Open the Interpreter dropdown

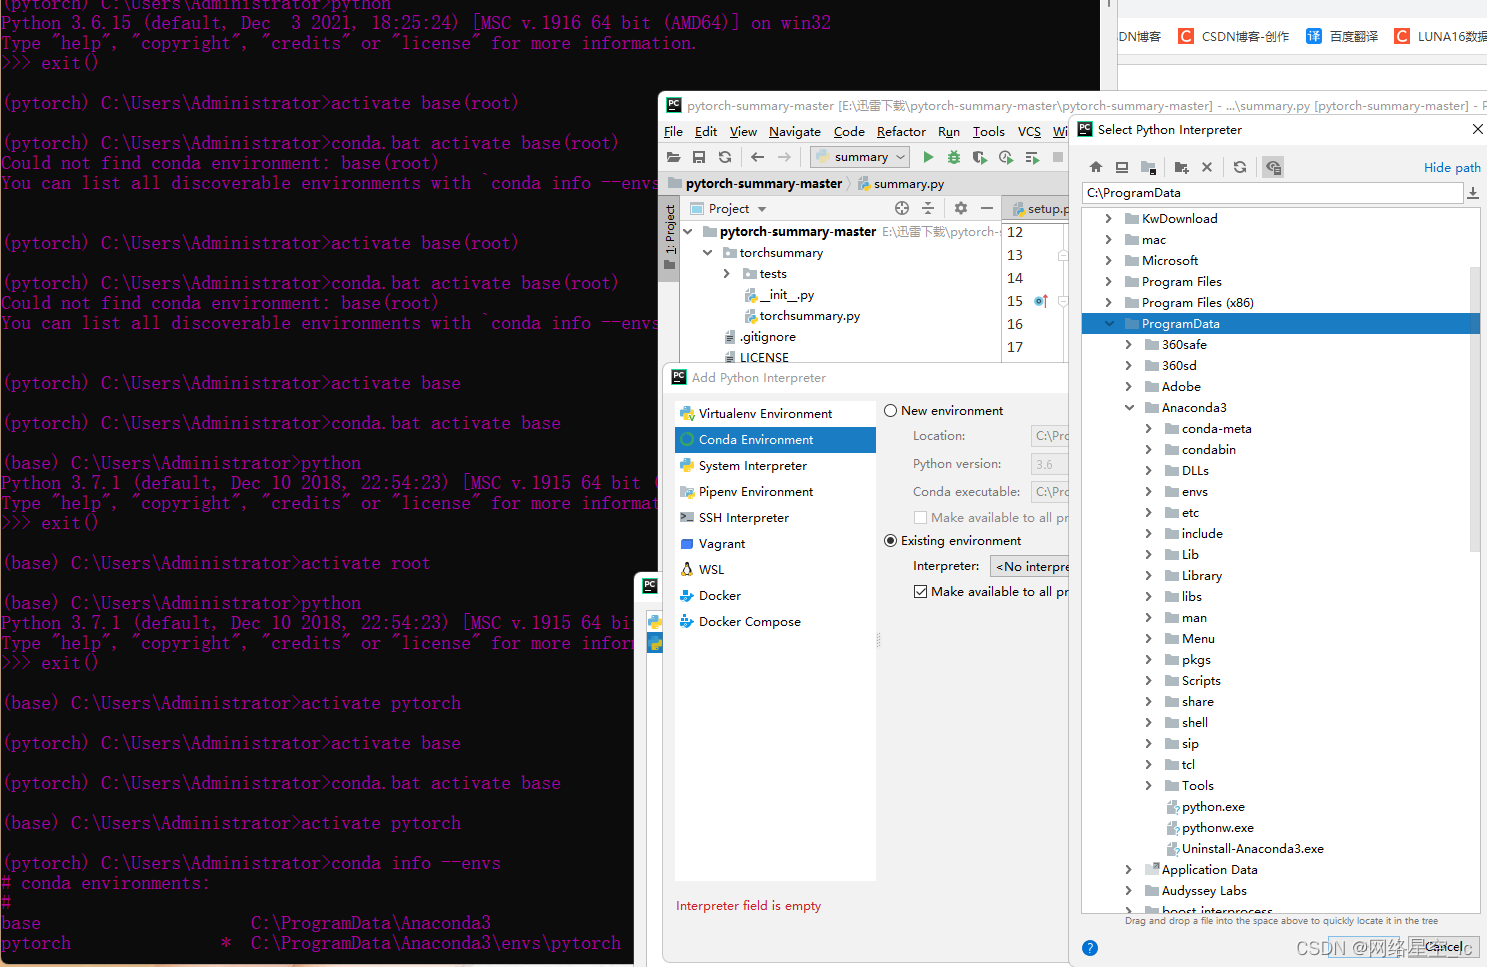tap(1030, 567)
